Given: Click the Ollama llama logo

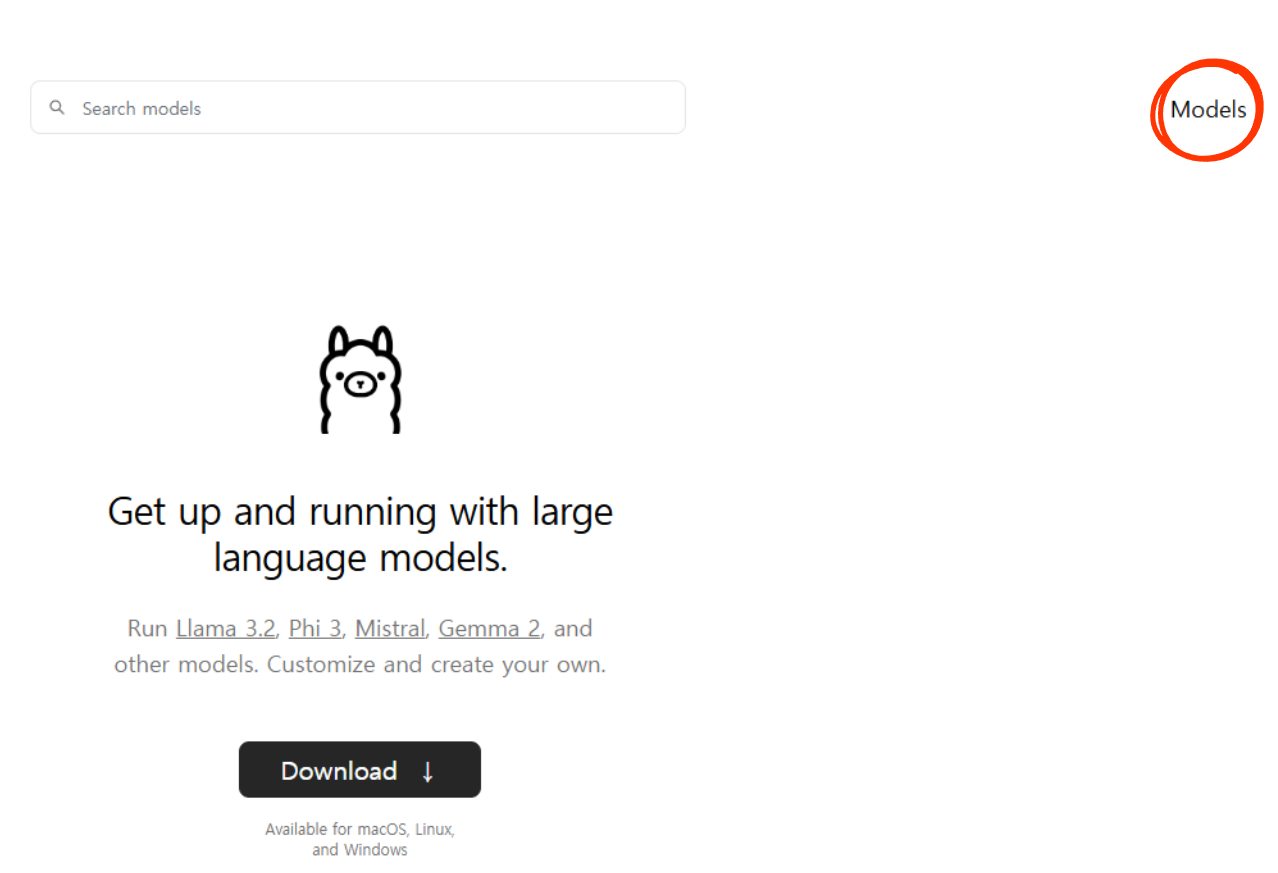Looking at the screenshot, I should 360,379.
